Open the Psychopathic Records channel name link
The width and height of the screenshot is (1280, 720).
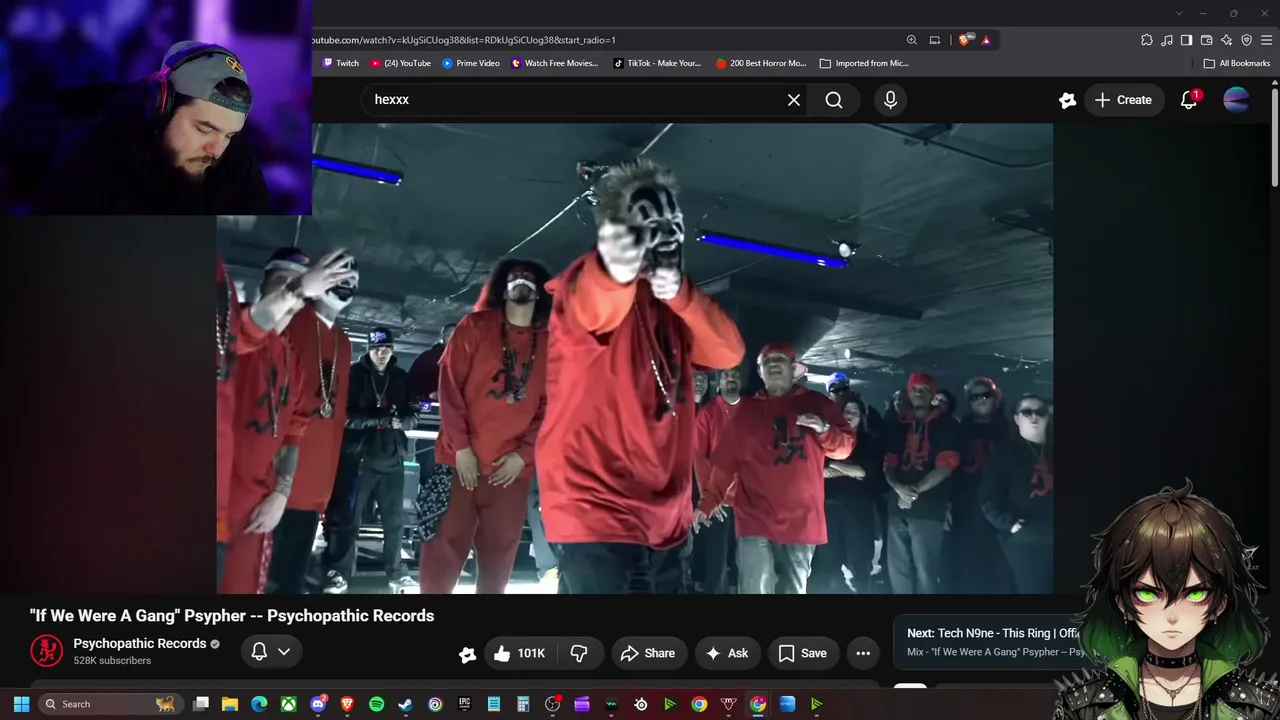point(140,643)
